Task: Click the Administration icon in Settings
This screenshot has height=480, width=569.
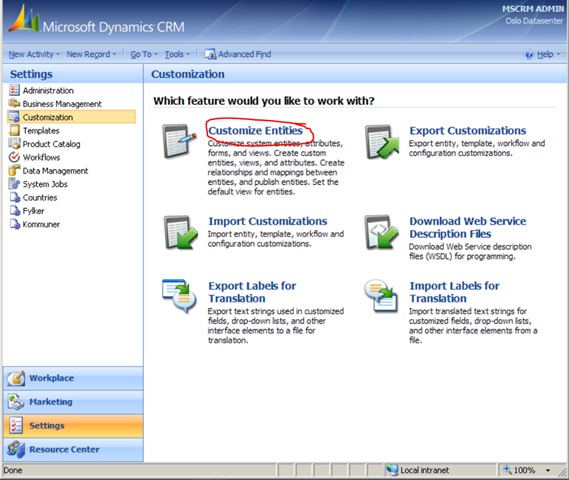Action: (15, 90)
